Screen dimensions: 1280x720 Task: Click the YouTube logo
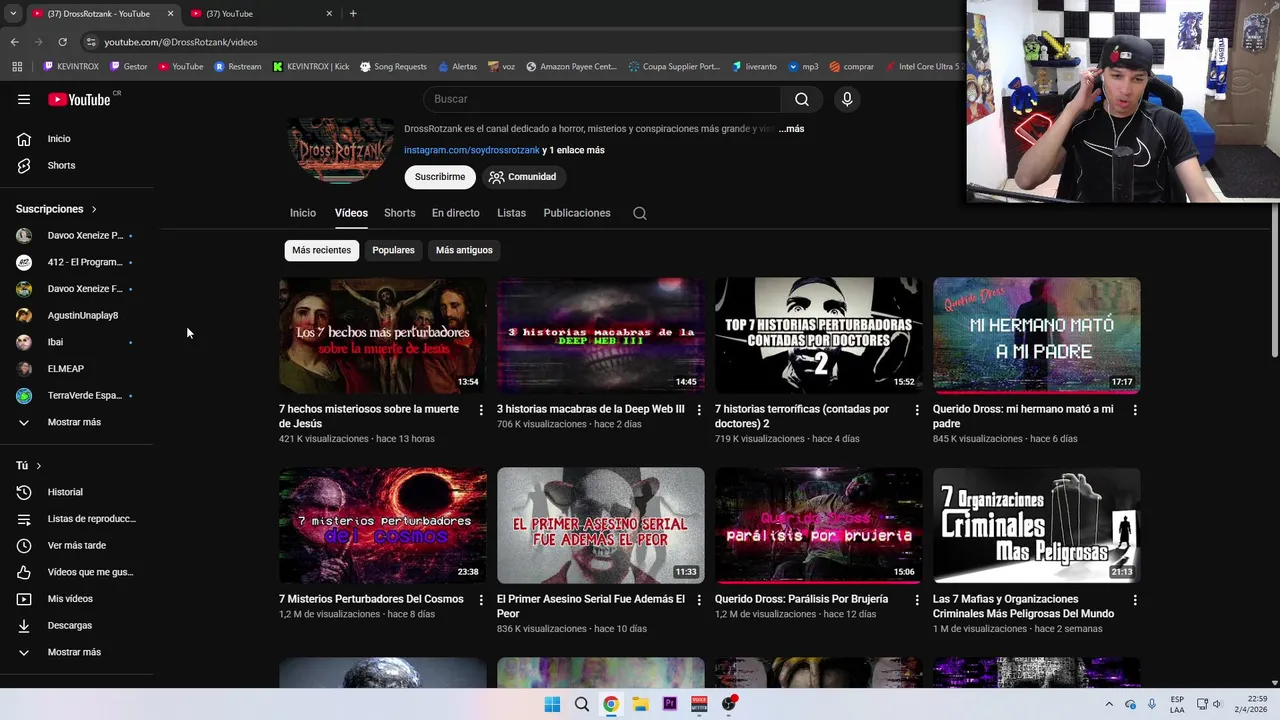(79, 99)
